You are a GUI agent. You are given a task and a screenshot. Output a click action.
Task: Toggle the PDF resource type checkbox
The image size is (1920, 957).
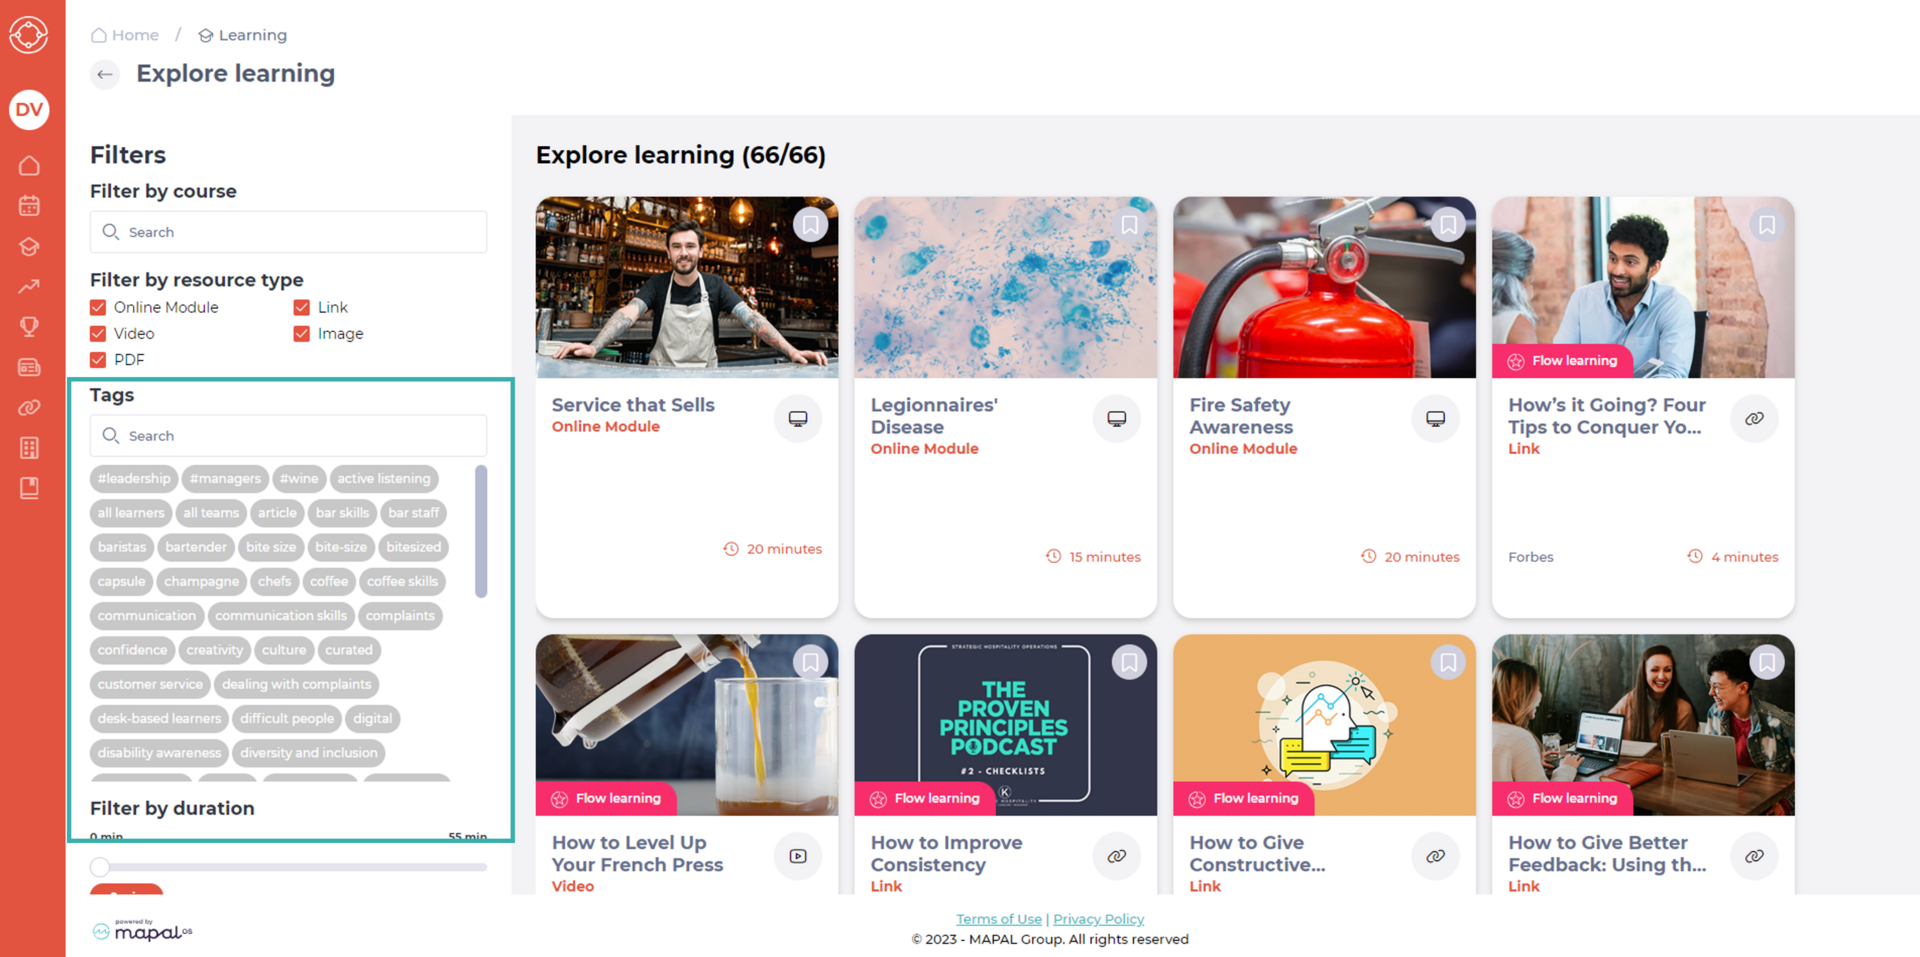[x=98, y=359]
